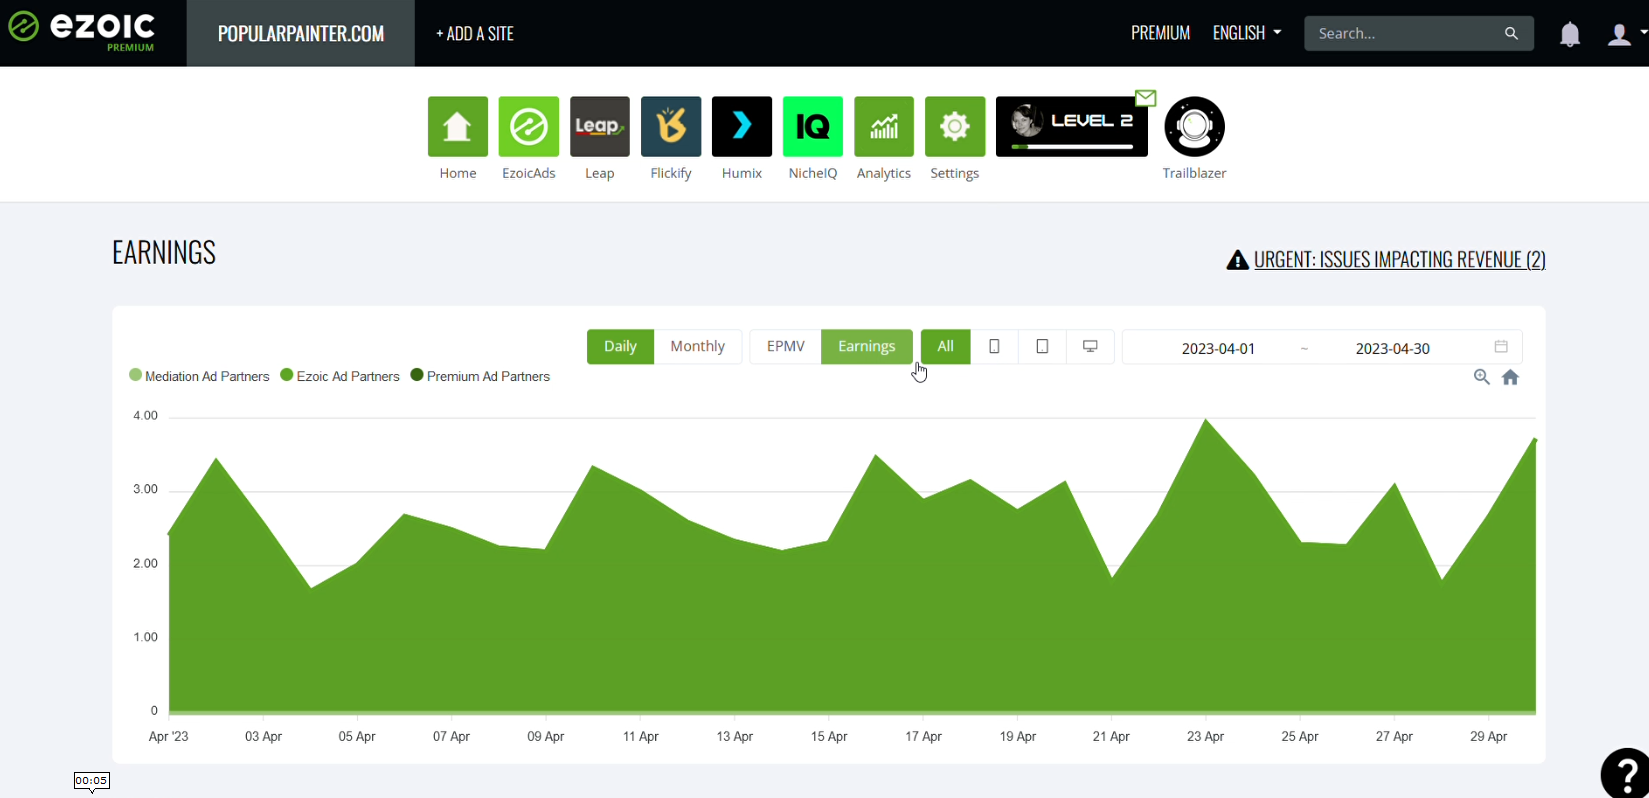Show Earnings metric
Screen dimensions: 1649x798
(x=866, y=346)
